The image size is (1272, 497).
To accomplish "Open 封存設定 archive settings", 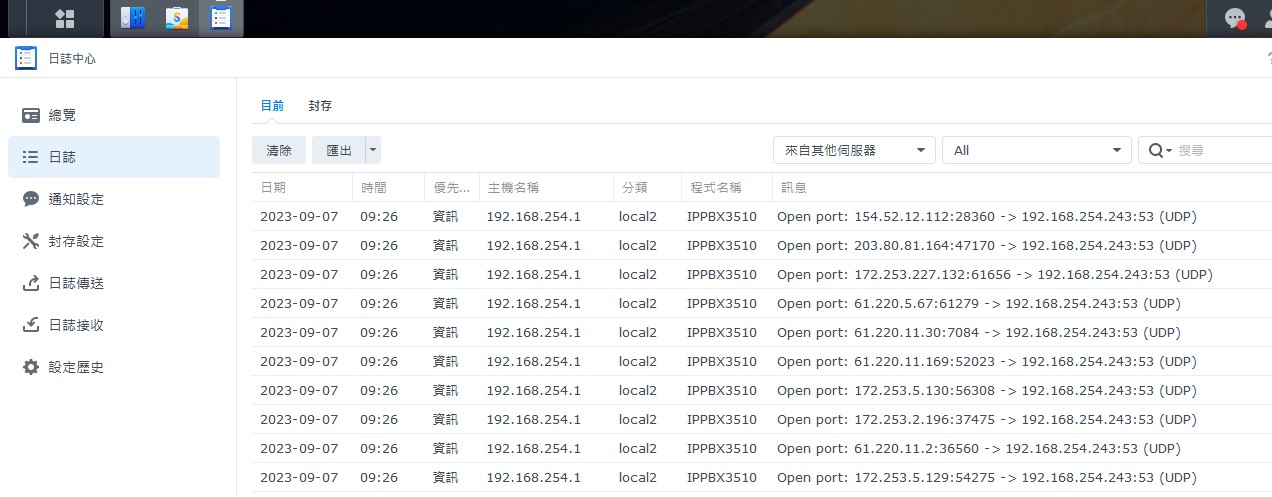I will pyautogui.click(x=76, y=241).
